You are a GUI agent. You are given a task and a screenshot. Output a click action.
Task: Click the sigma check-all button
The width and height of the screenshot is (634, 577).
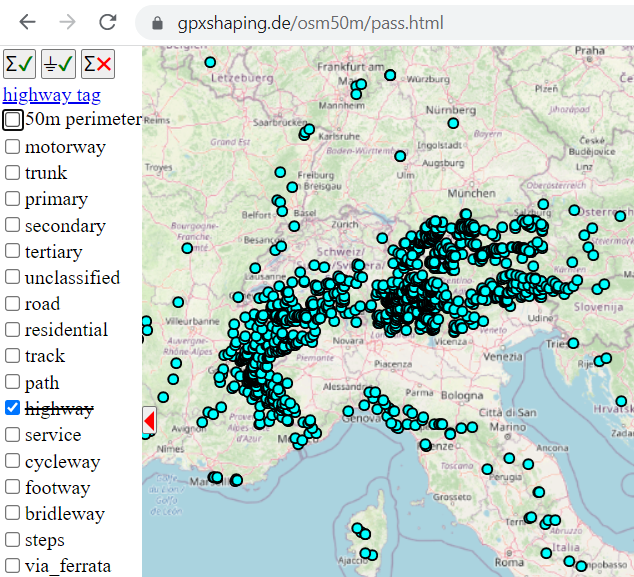(19, 64)
